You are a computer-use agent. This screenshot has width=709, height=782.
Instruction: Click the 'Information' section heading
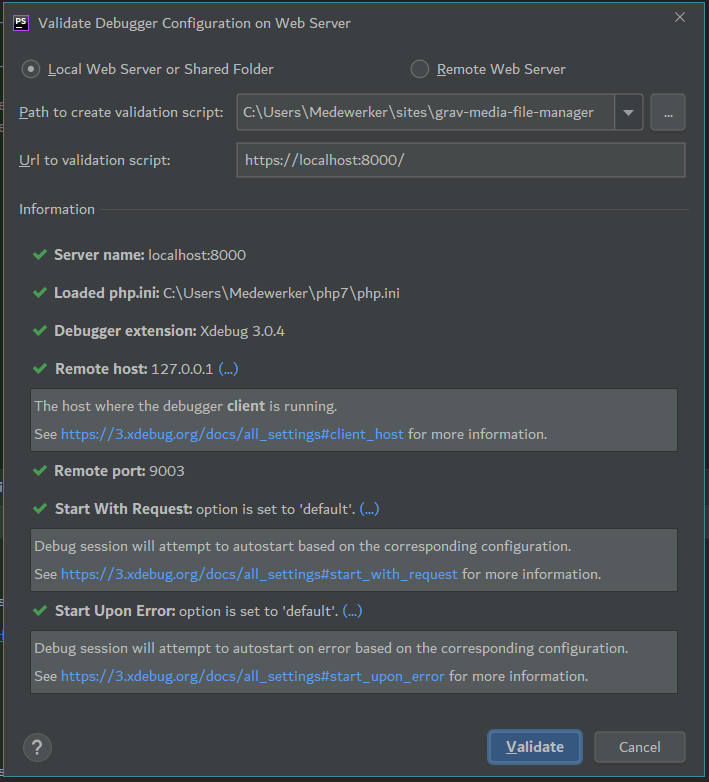click(x=57, y=209)
